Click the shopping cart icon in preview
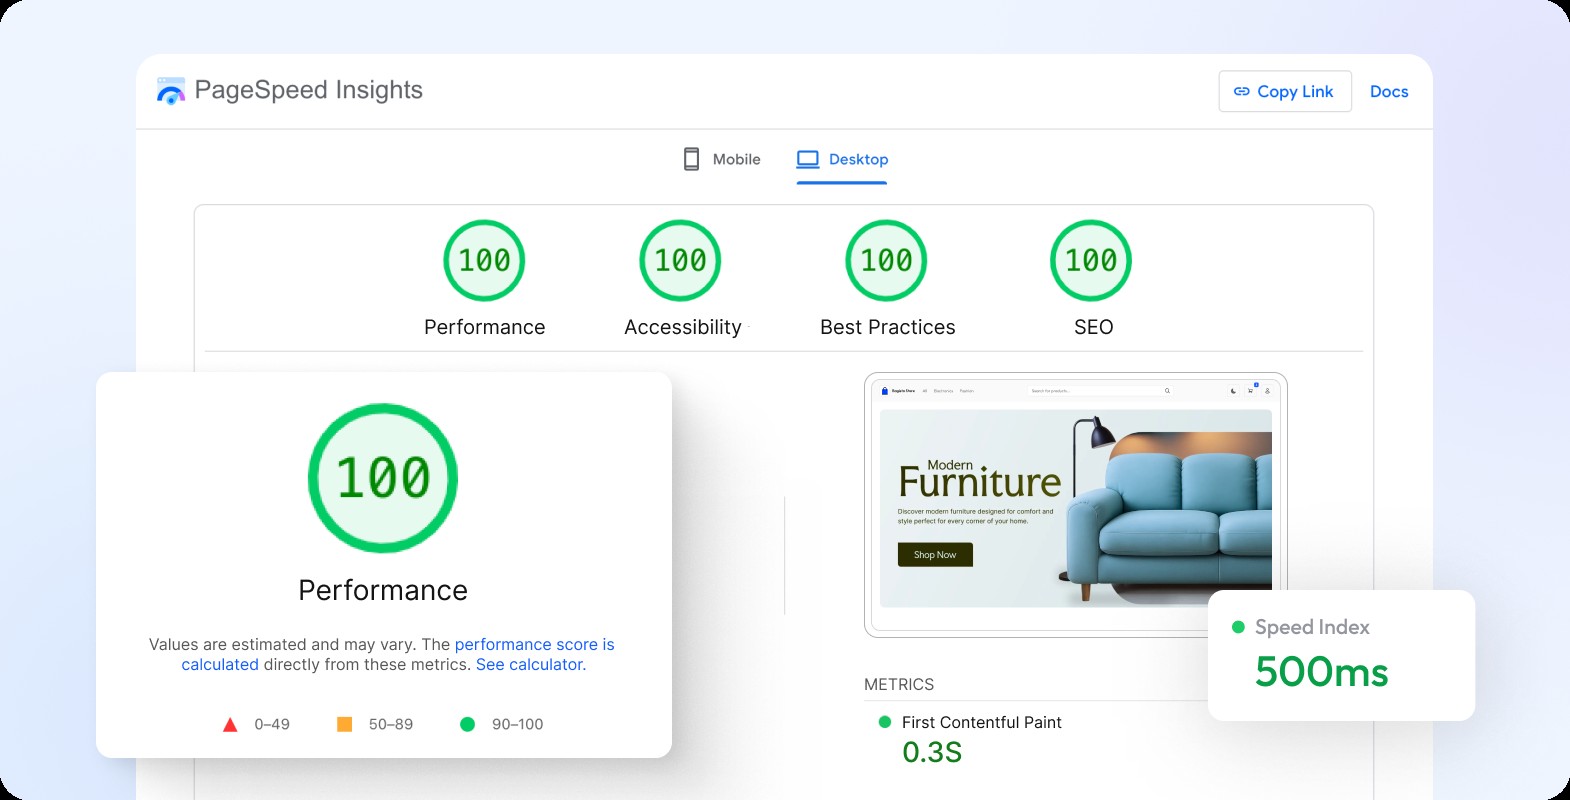Viewport: 1570px width, 800px height. coord(1250,391)
